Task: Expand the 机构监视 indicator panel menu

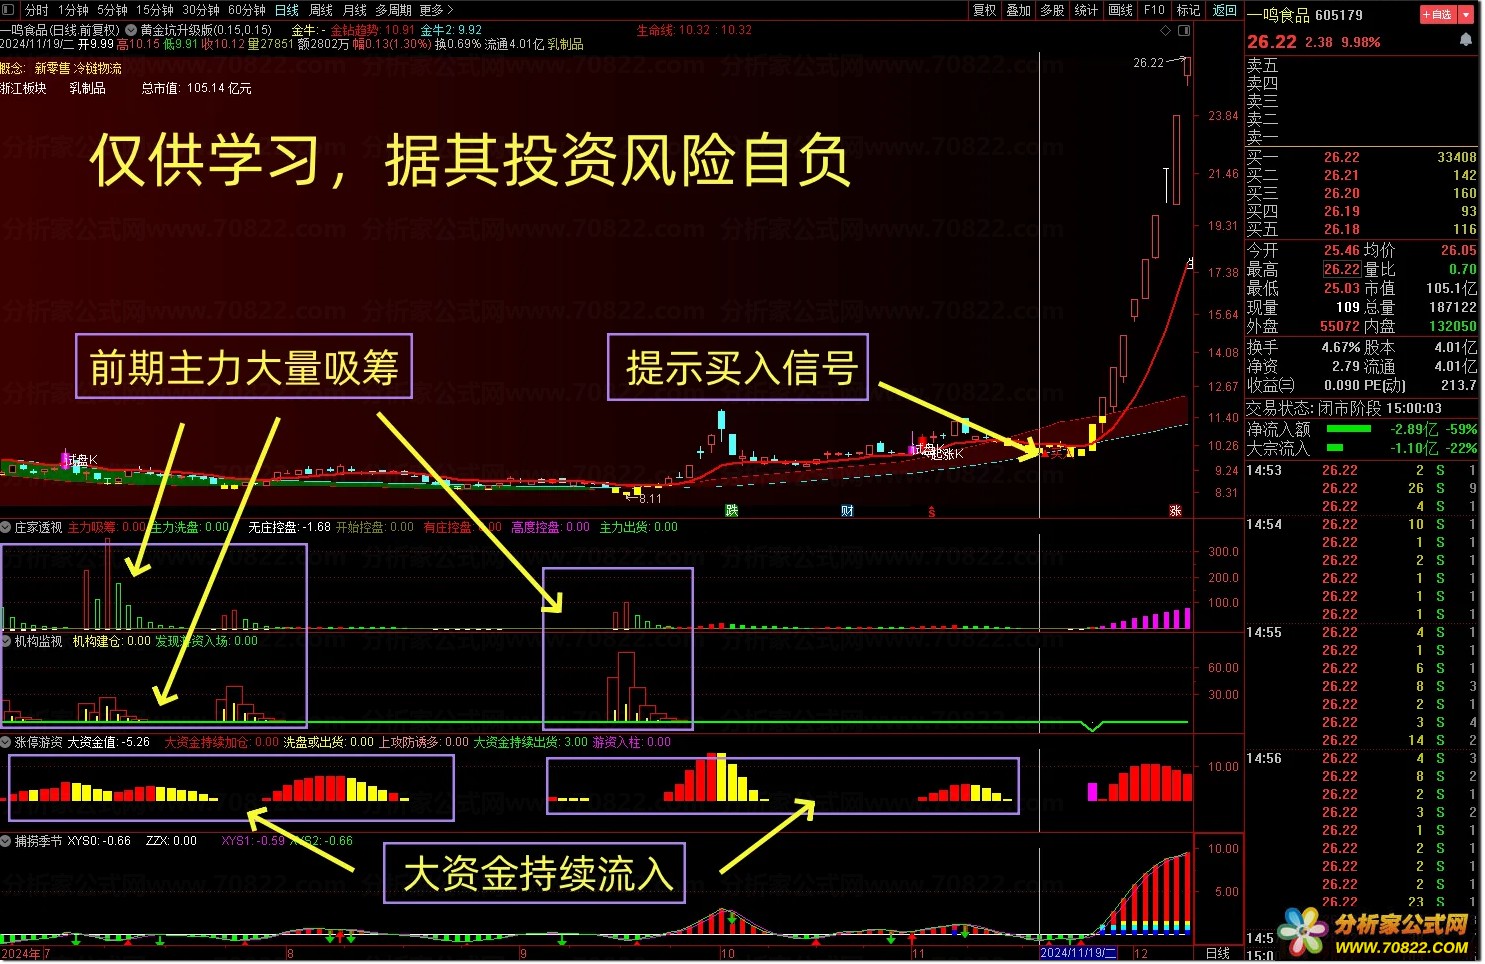Action: 6,641
